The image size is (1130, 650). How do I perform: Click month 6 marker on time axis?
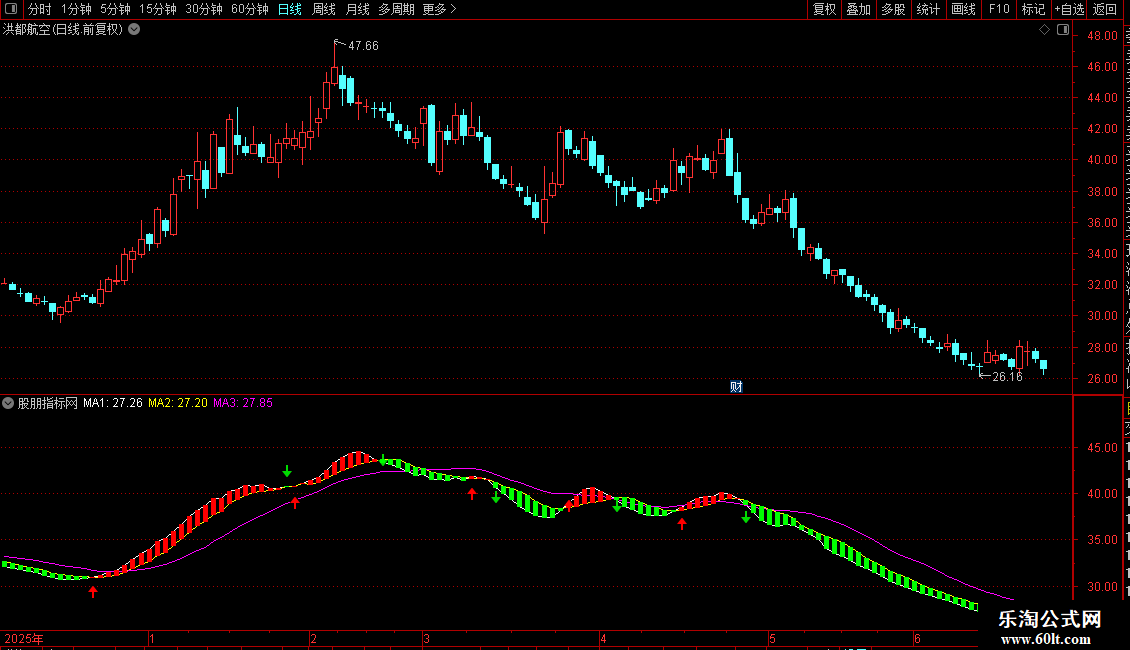tap(917, 639)
